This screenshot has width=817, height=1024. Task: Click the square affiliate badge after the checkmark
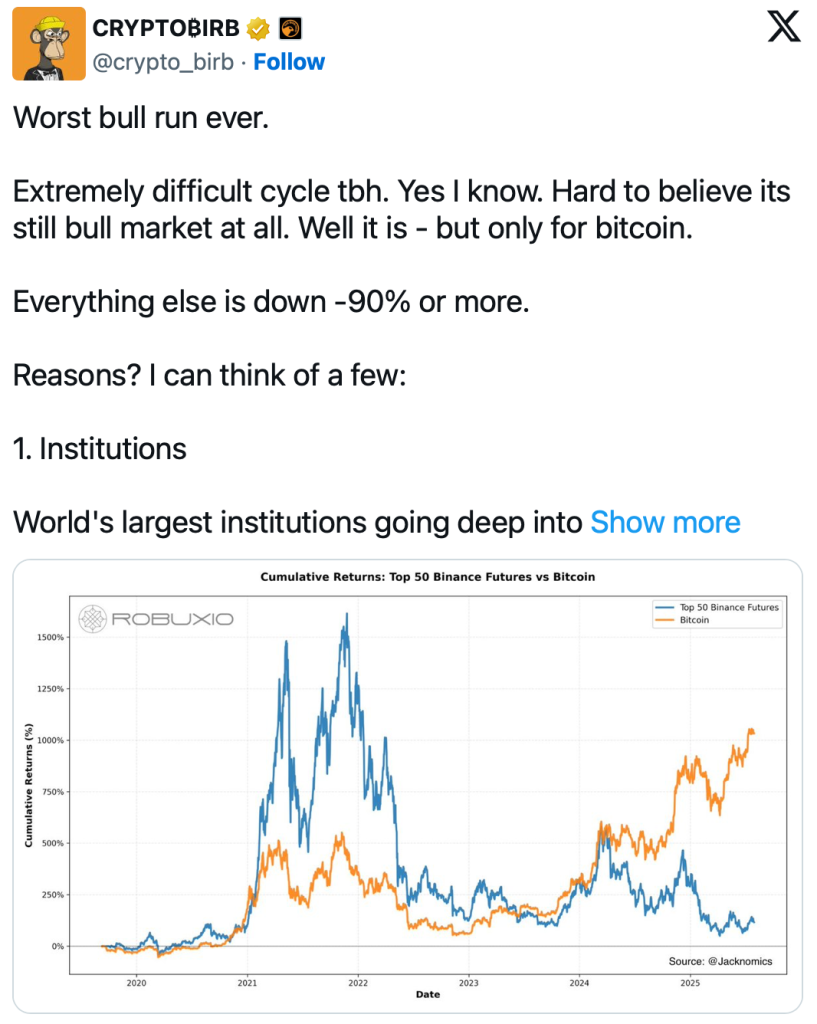(290, 29)
